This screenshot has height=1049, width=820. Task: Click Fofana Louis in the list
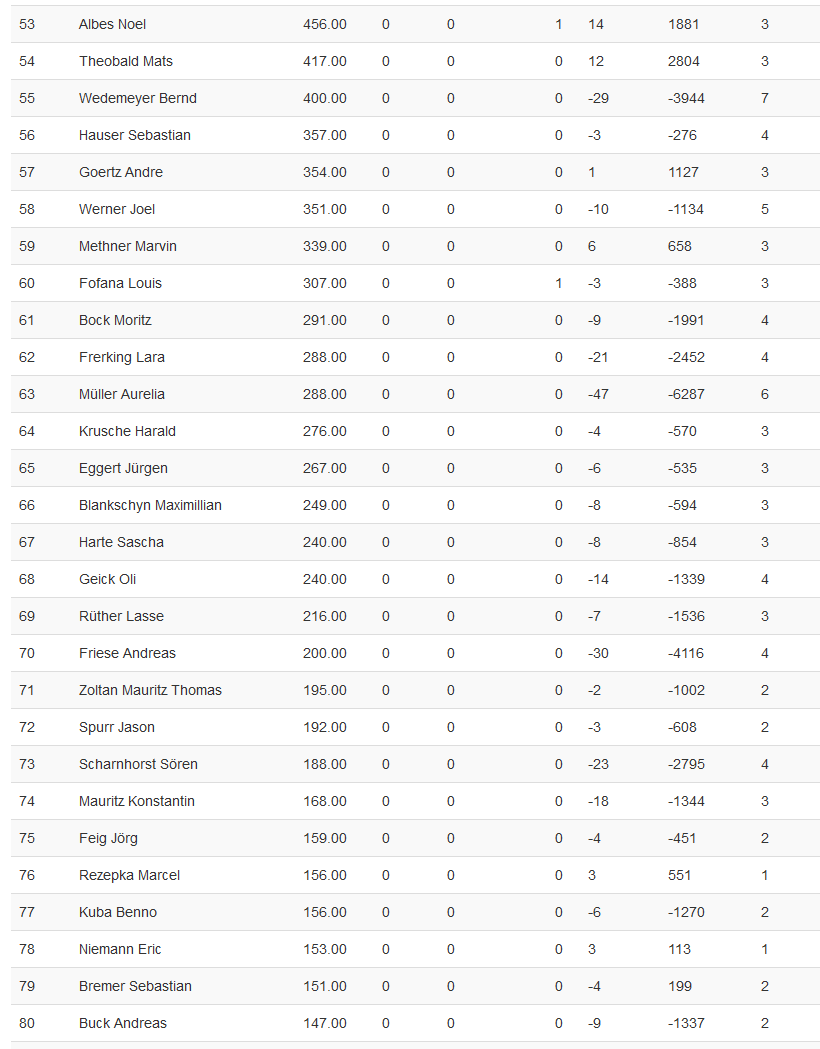(120, 283)
